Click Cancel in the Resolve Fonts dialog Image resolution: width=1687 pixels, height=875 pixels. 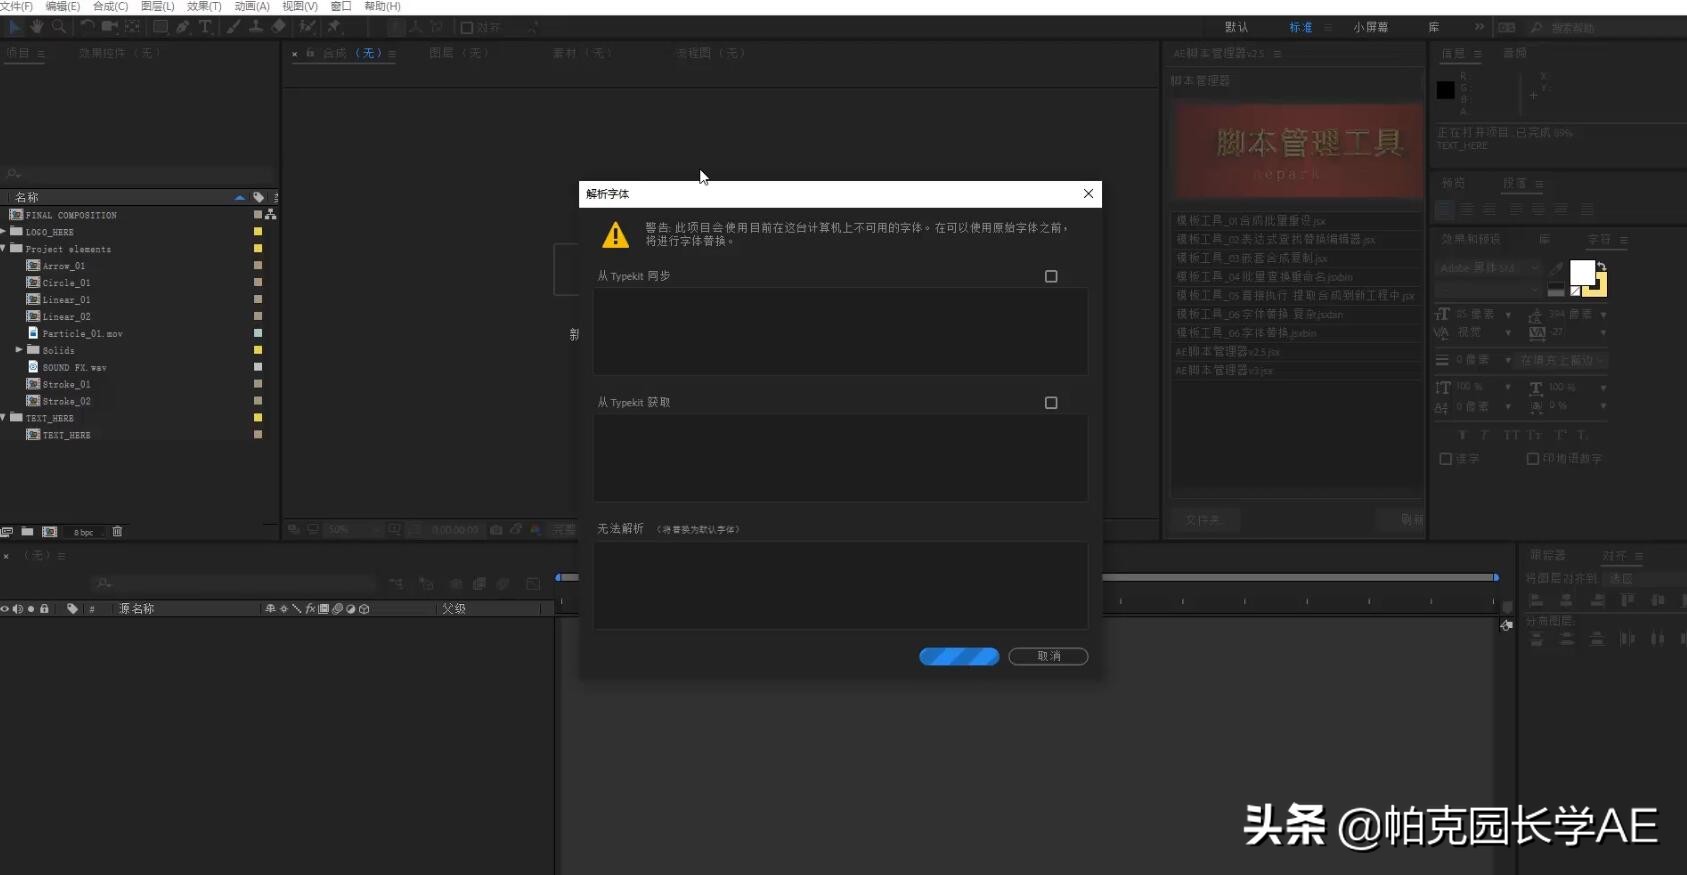coord(1048,656)
